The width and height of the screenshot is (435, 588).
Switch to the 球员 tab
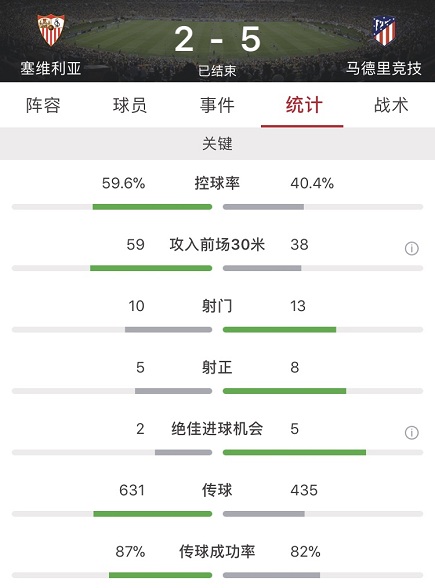[130, 105]
